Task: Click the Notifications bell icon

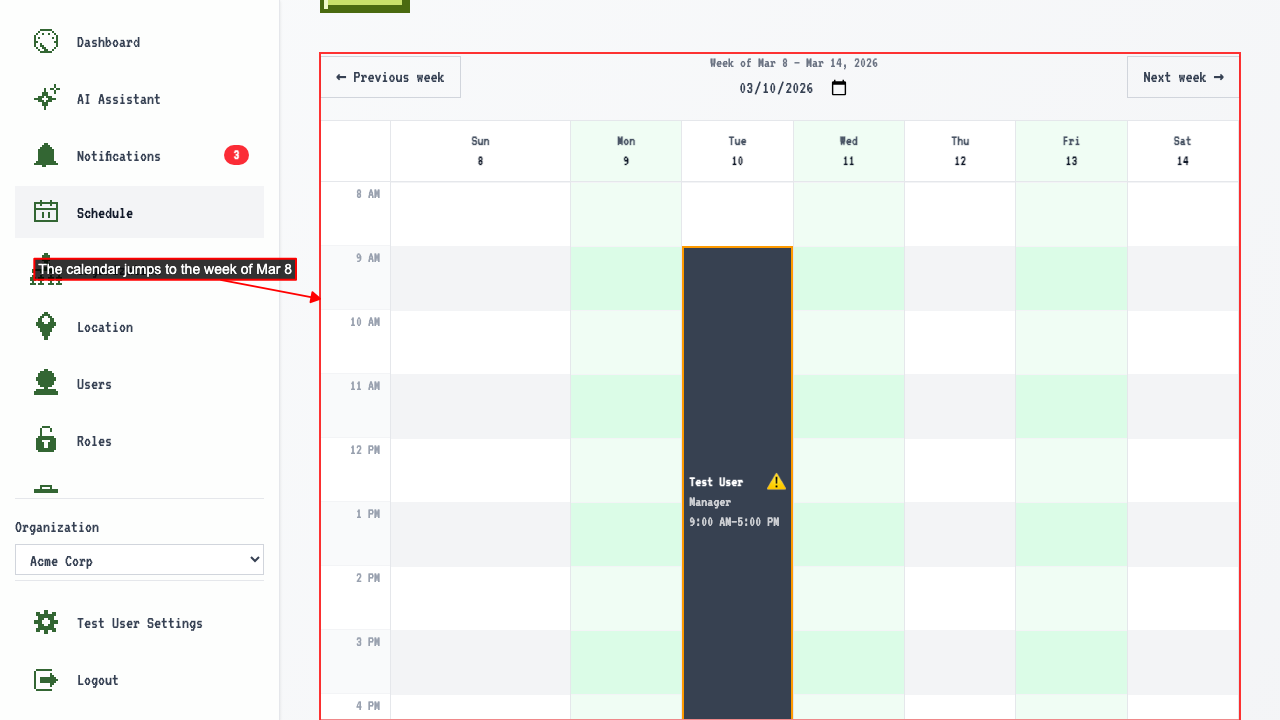Action: click(x=46, y=155)
